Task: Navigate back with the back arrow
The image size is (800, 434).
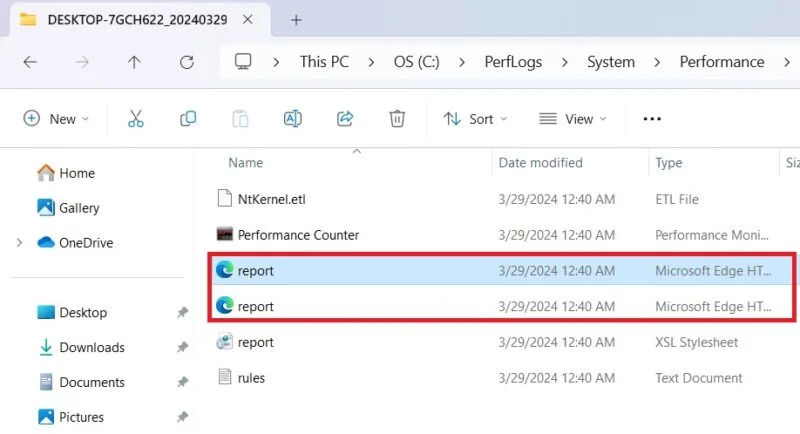Action: (30, 62)
